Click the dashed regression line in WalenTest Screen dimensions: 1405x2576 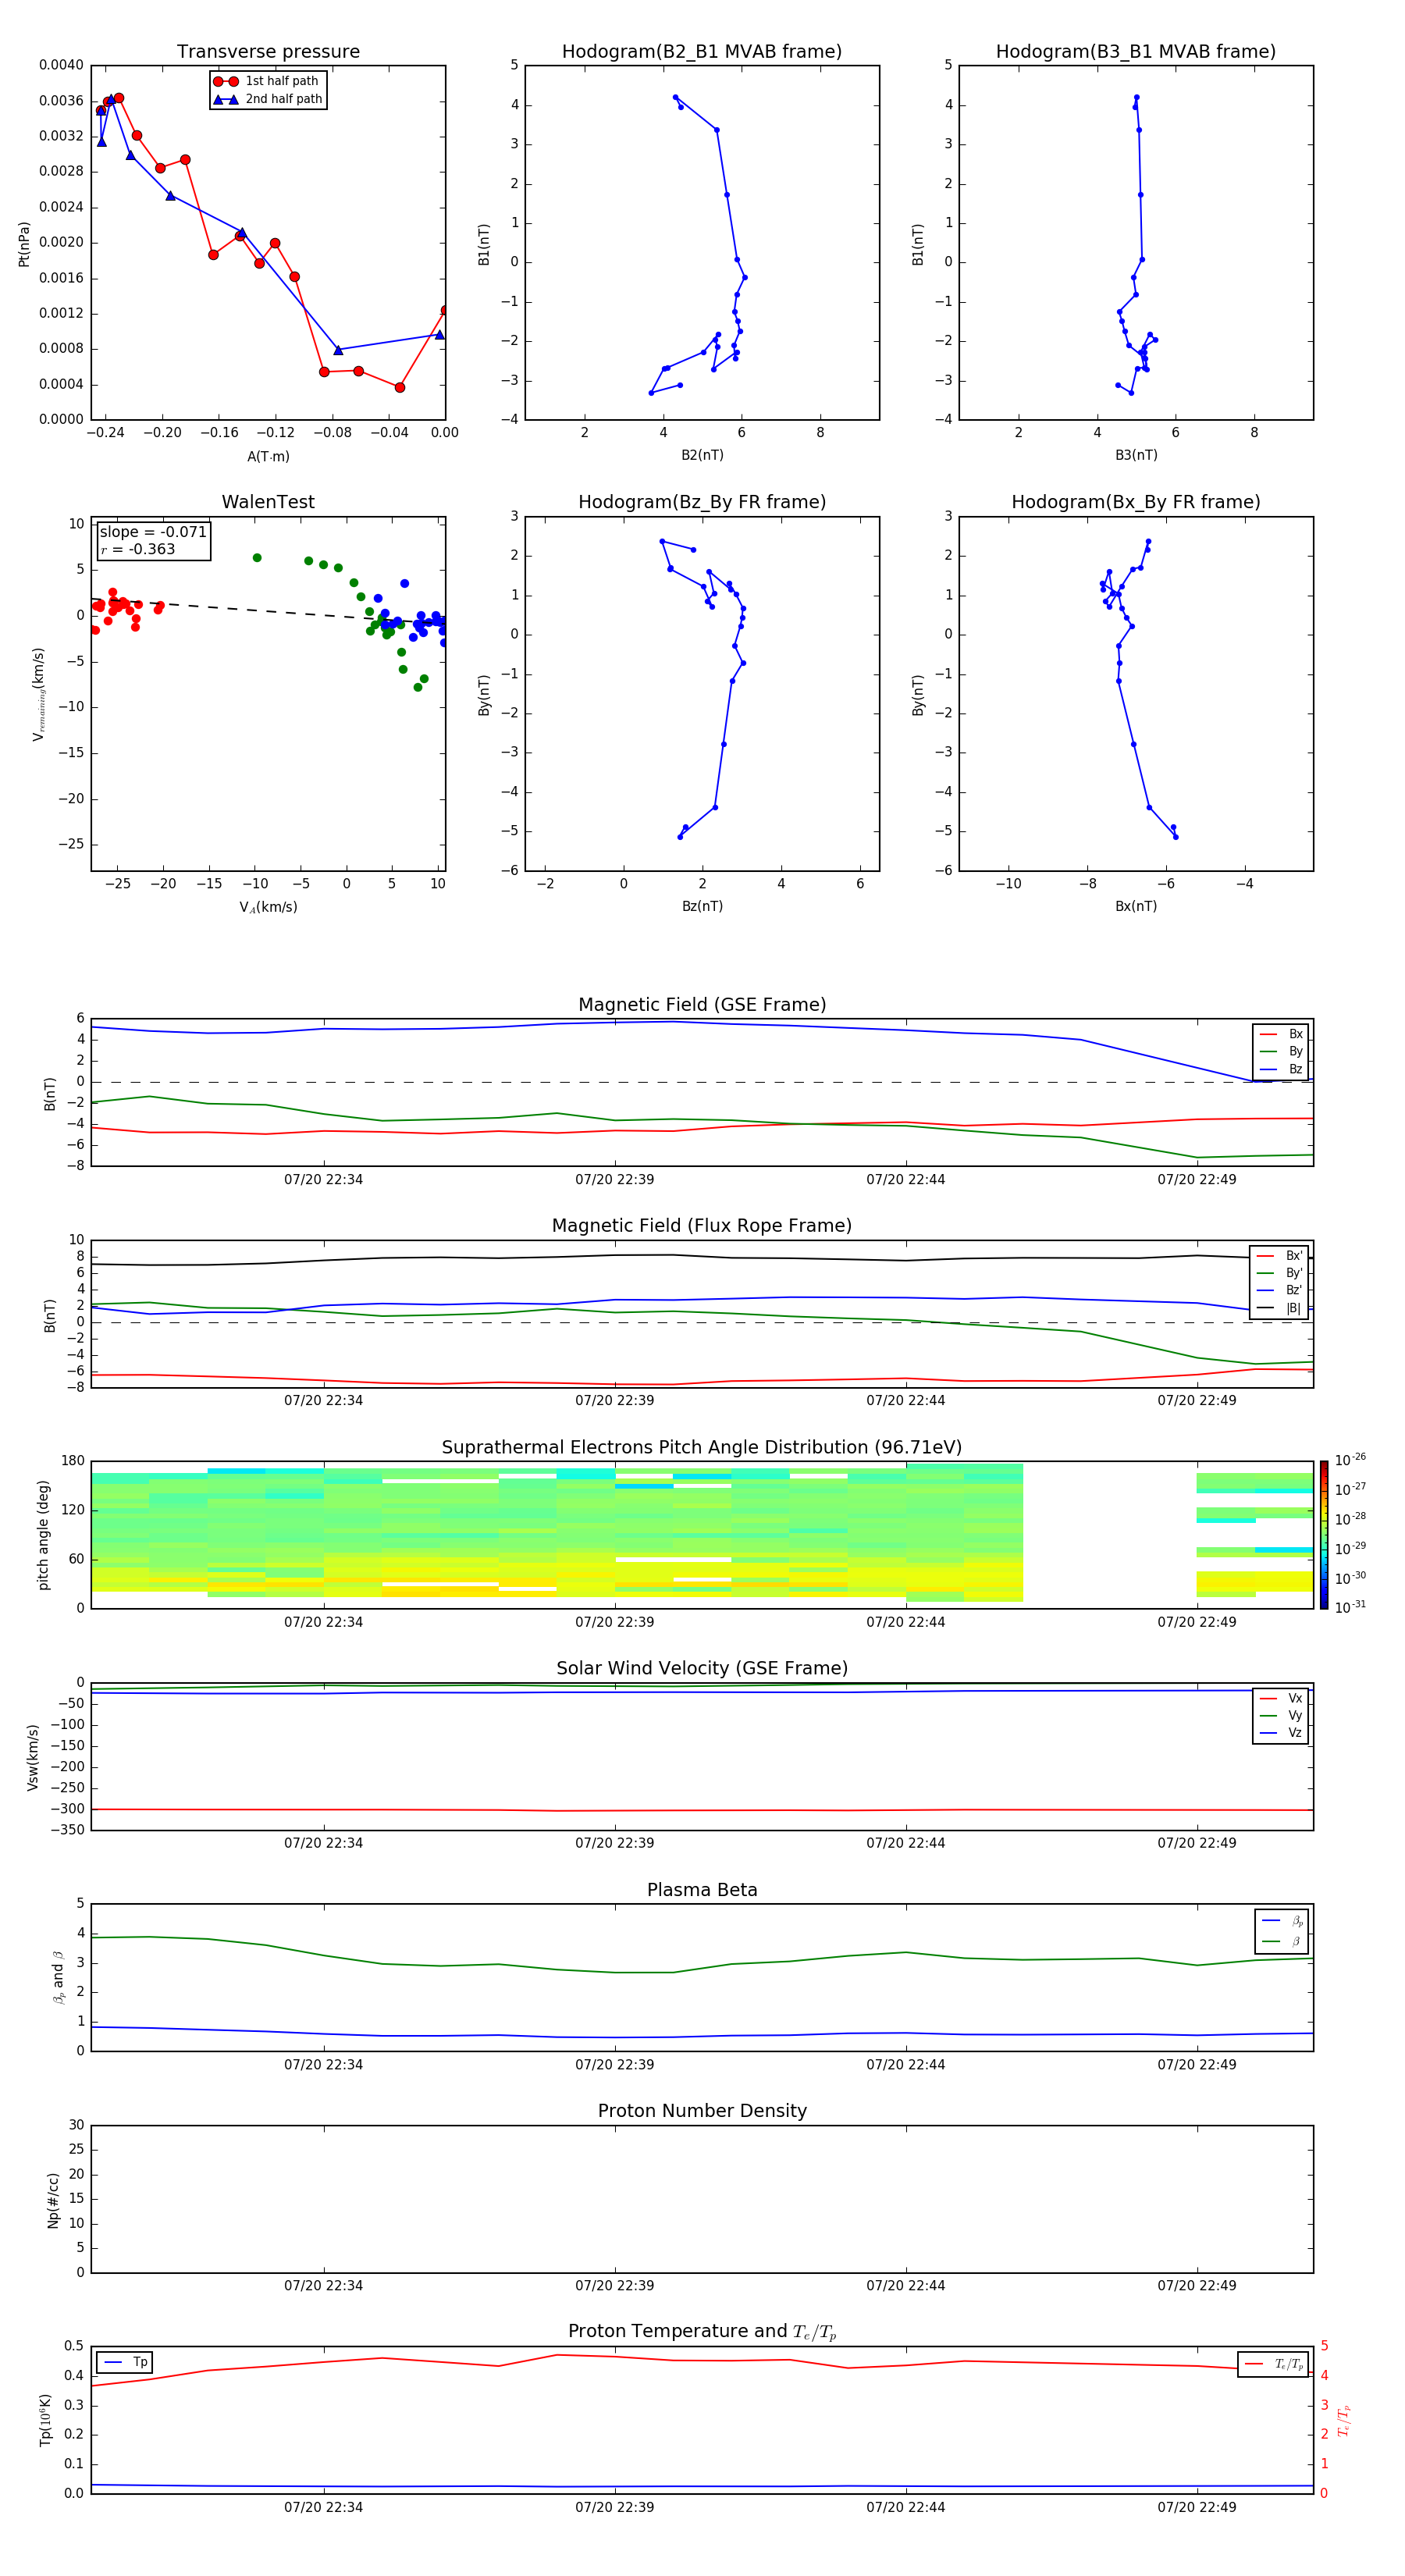[x=268, y=610]
